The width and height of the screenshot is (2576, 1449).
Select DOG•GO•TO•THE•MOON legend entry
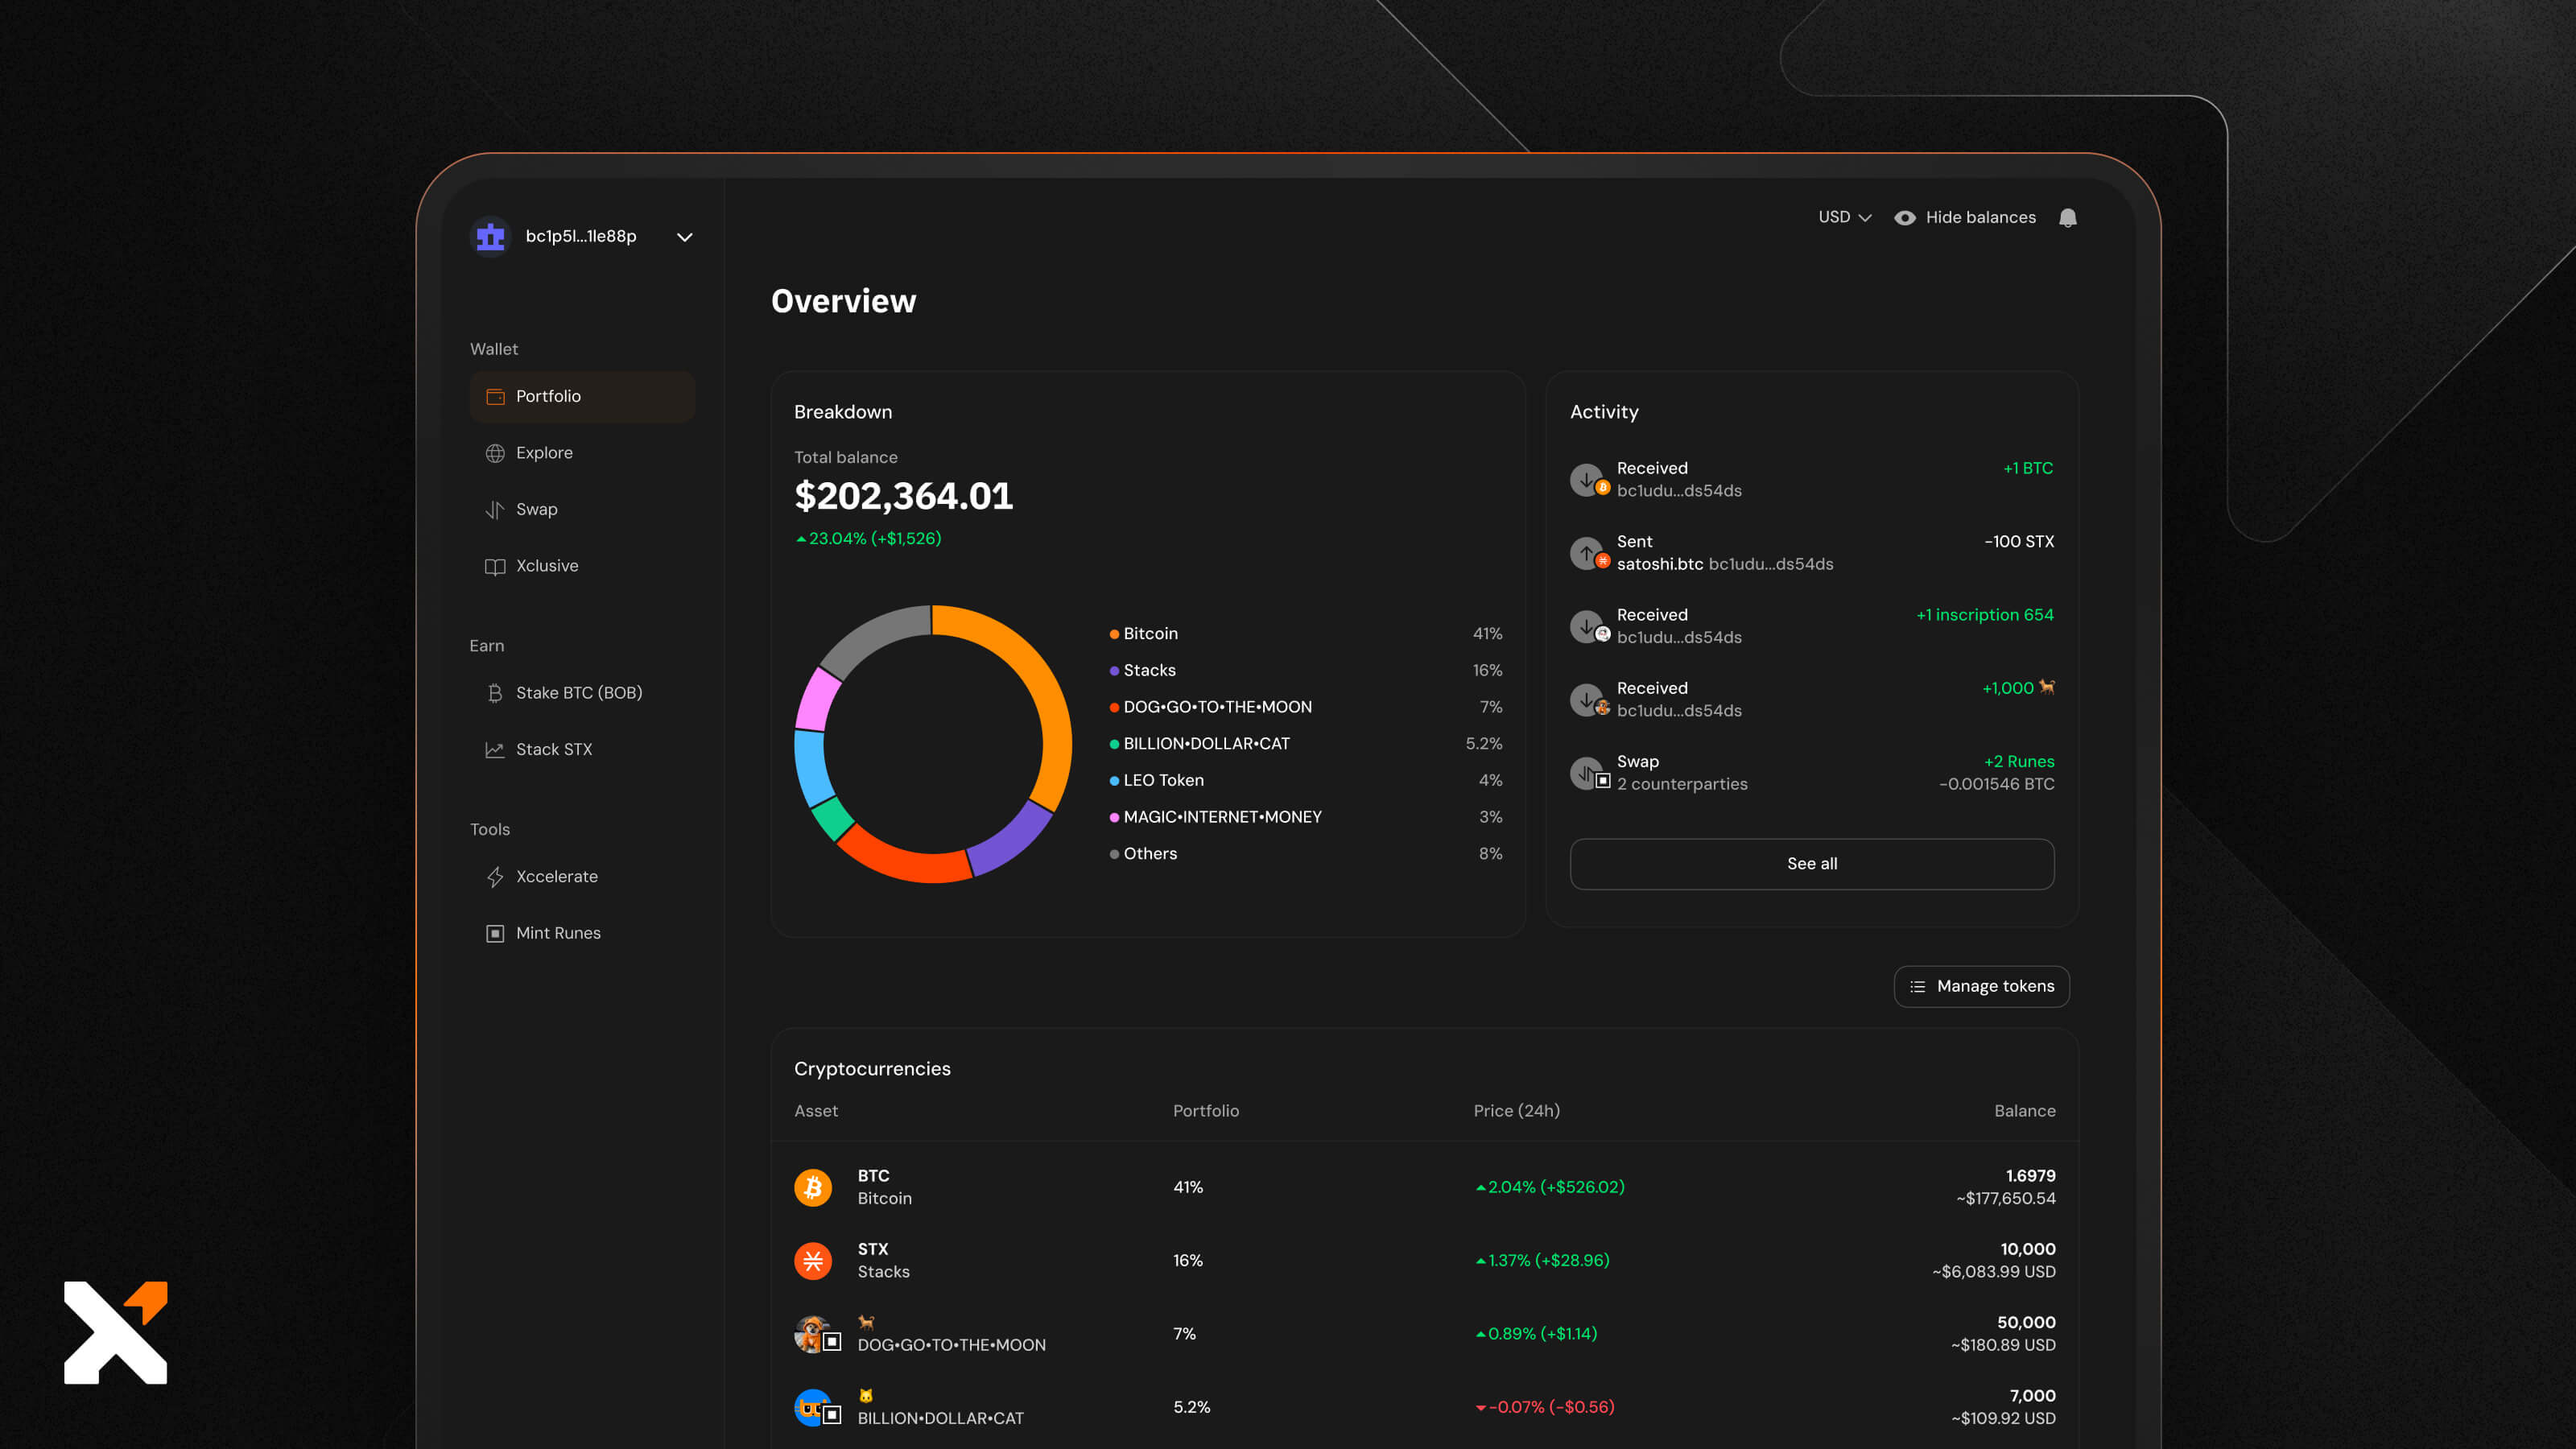coord(1305,707)
